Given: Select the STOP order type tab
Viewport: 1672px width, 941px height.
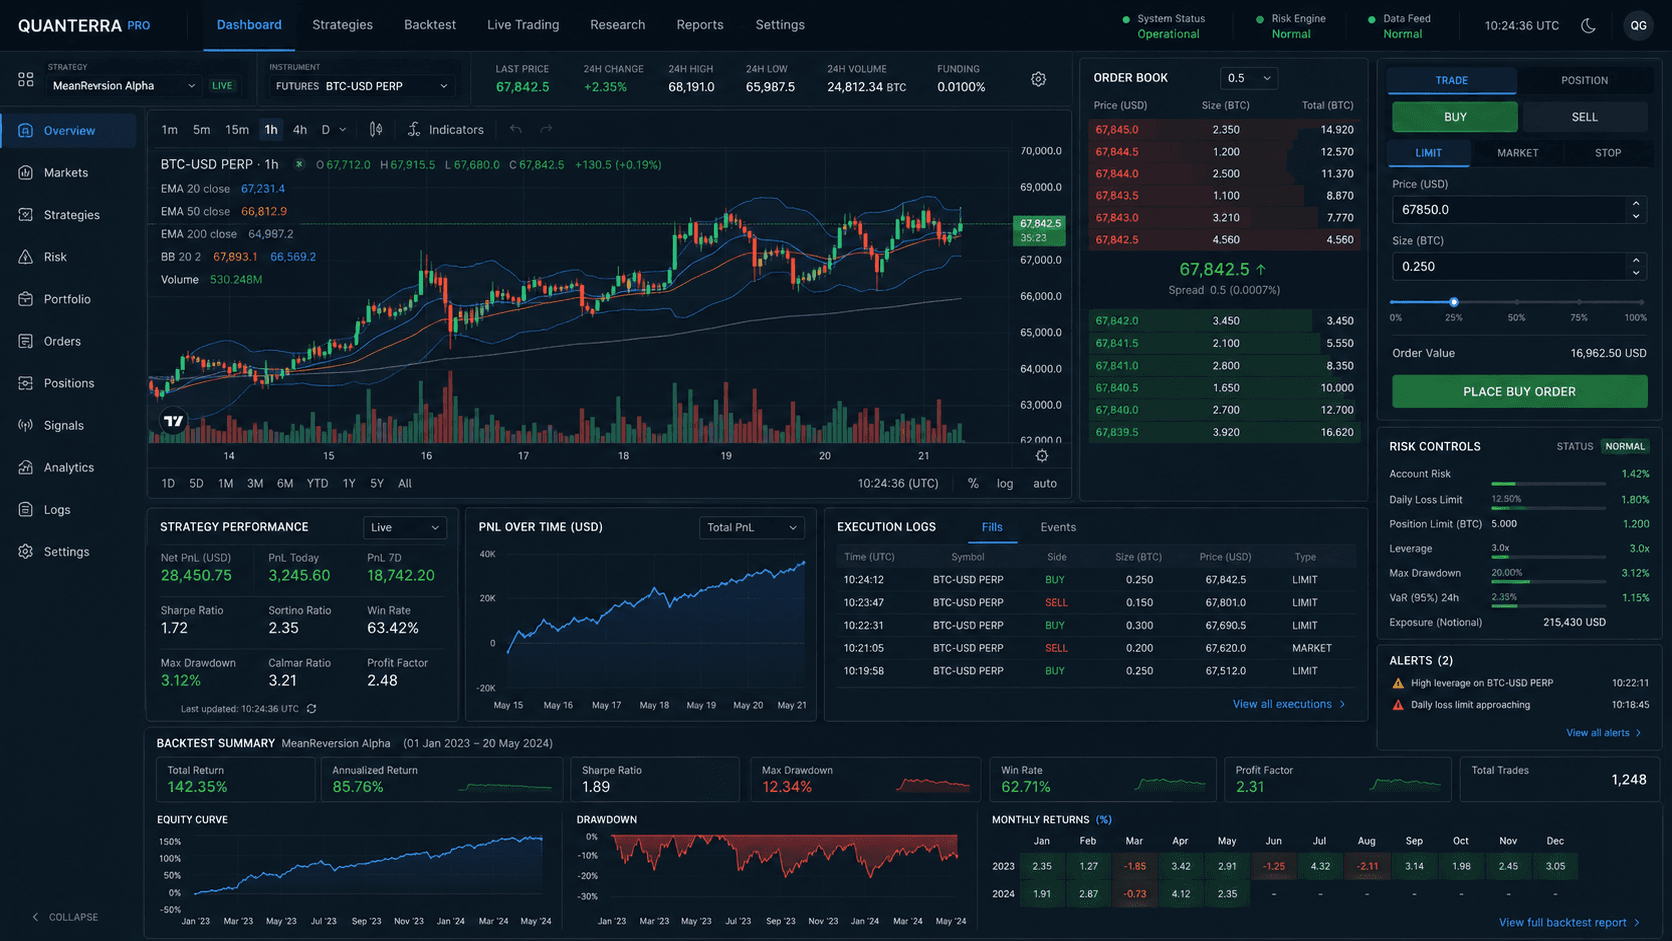Looking at the screenshot, I should pos(1608,153).
